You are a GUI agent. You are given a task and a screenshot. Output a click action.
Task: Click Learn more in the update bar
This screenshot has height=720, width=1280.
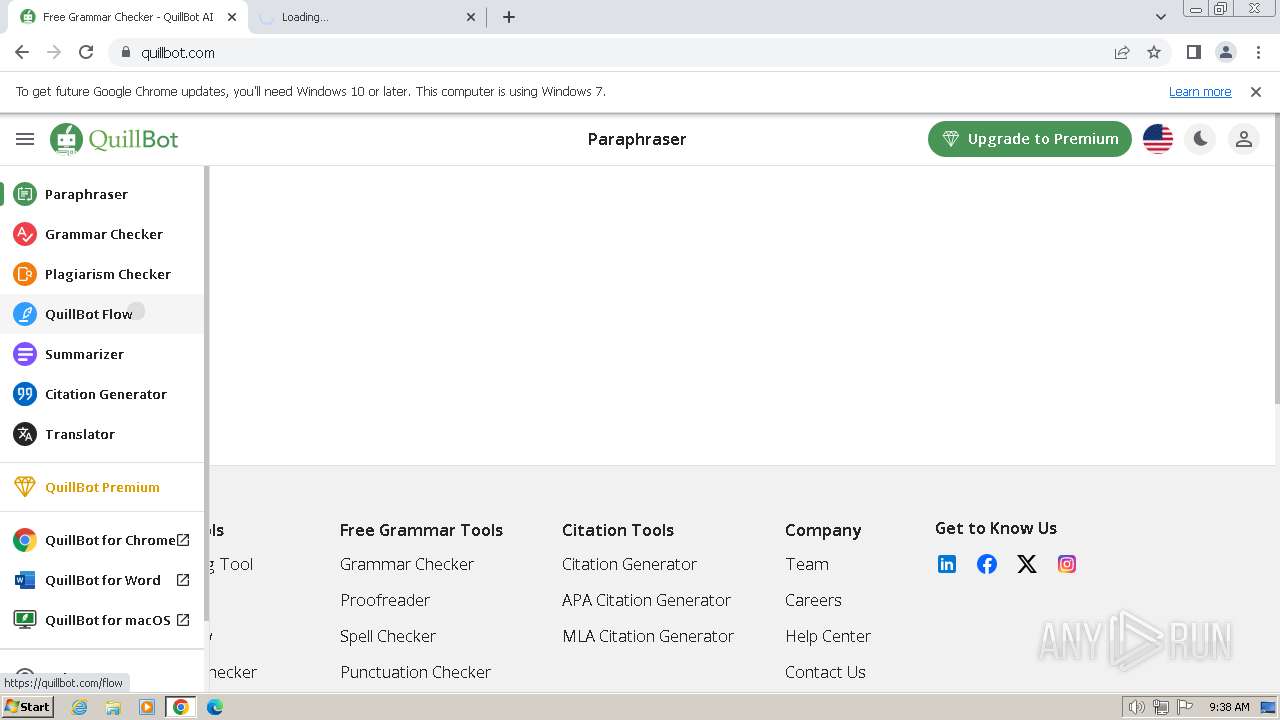pyautogui.click(x=1200, y=91)
